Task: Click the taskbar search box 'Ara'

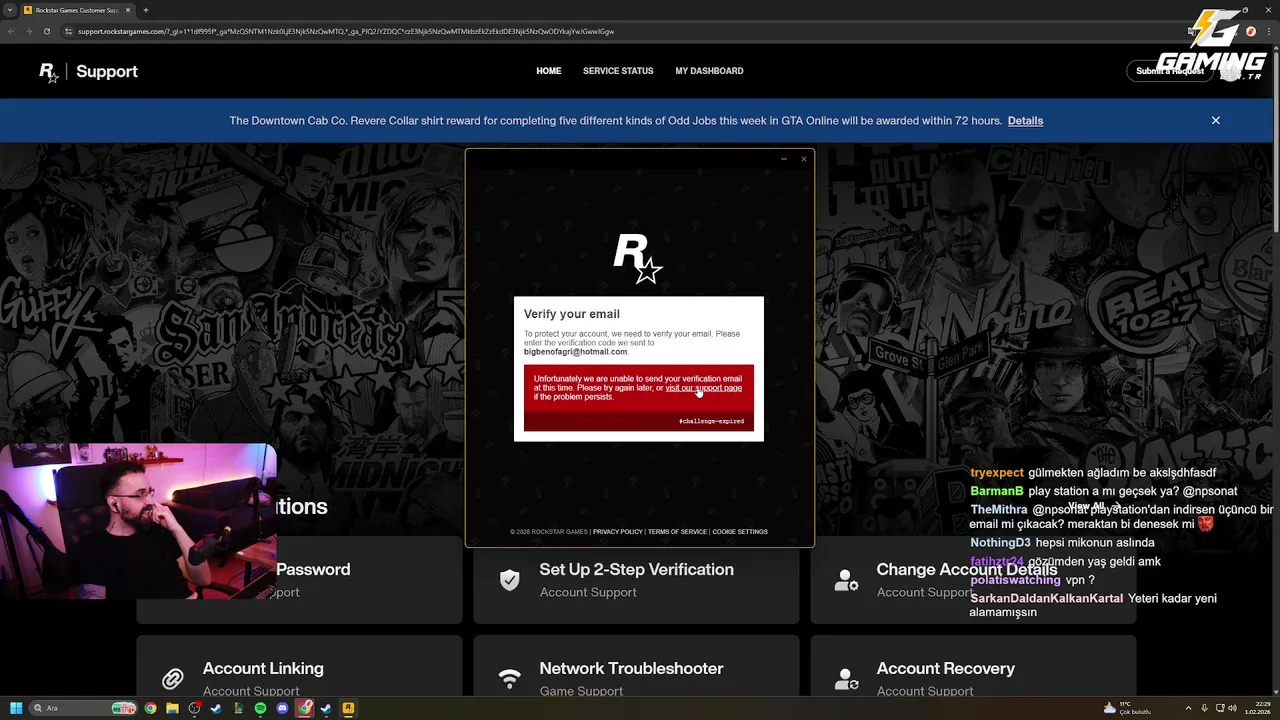Action: coord(83,708)
